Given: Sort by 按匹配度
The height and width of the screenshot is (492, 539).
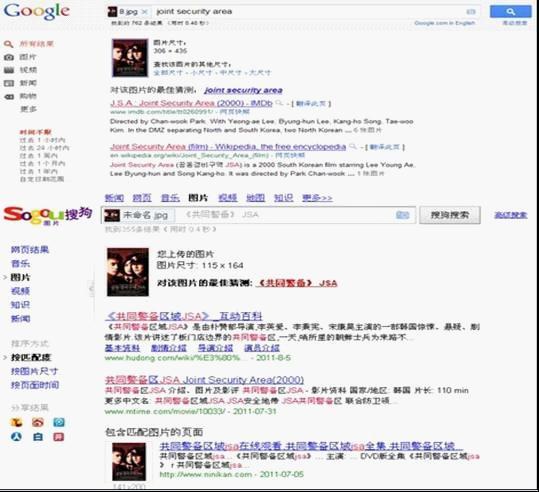Looking at the screenshot, I should (x=31, y=358).
